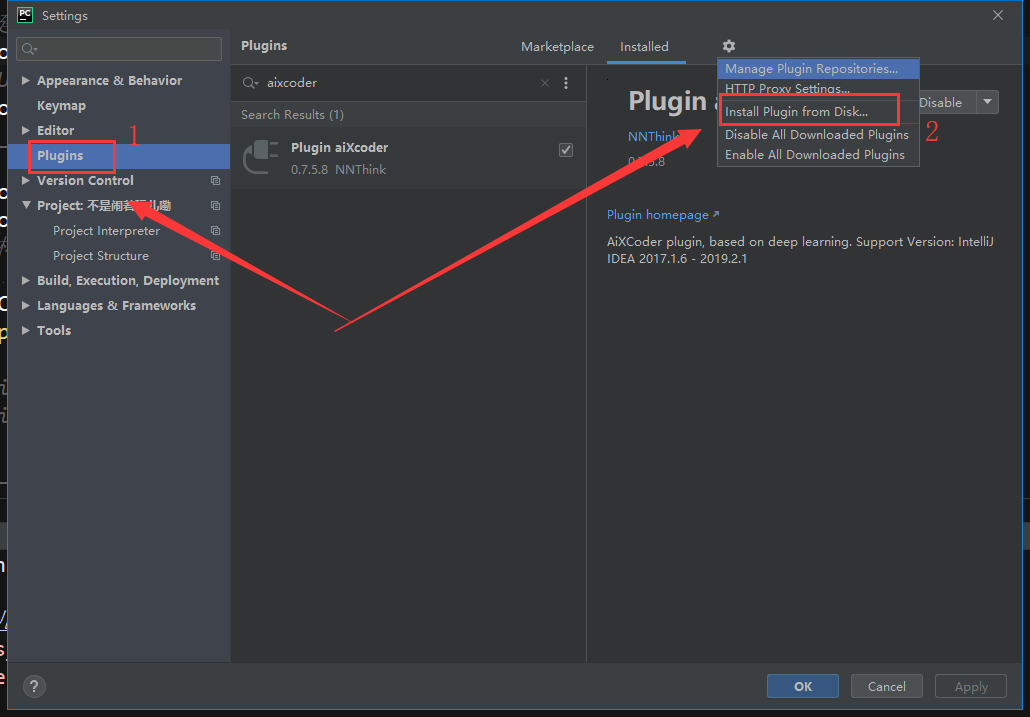This screenshot has width=1030, height=717.
Task: Choose HTTP Proxy Settings from the gear menu
Action: tap(784, 89)
